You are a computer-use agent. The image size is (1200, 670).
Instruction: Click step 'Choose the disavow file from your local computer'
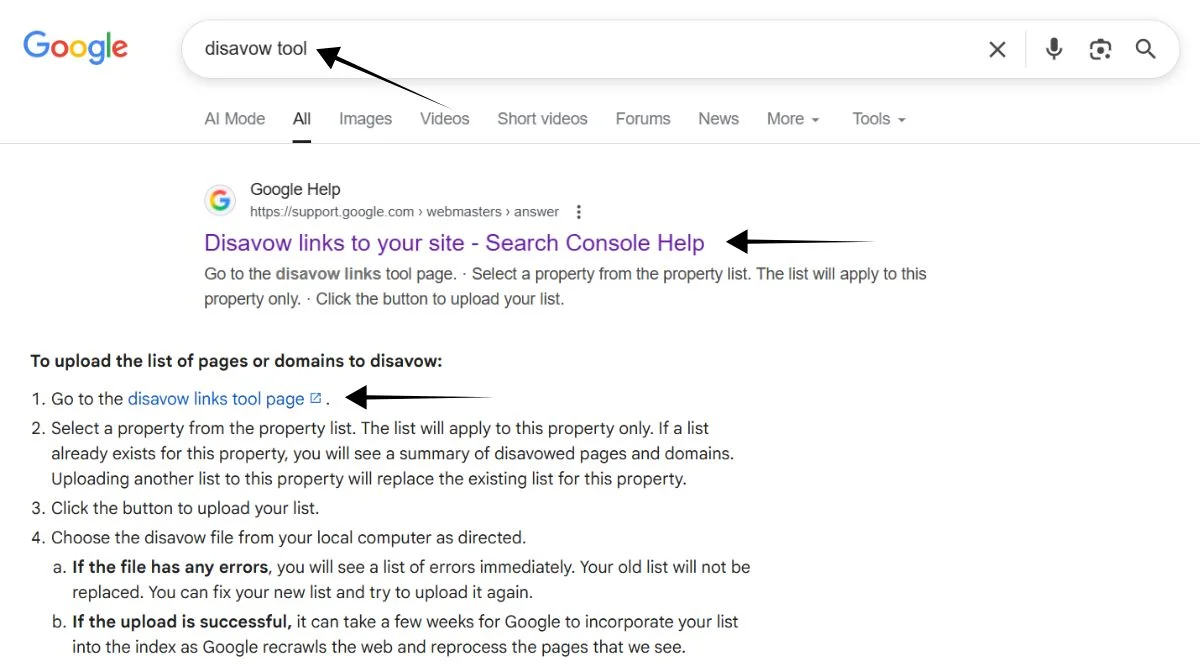(288, 537)
